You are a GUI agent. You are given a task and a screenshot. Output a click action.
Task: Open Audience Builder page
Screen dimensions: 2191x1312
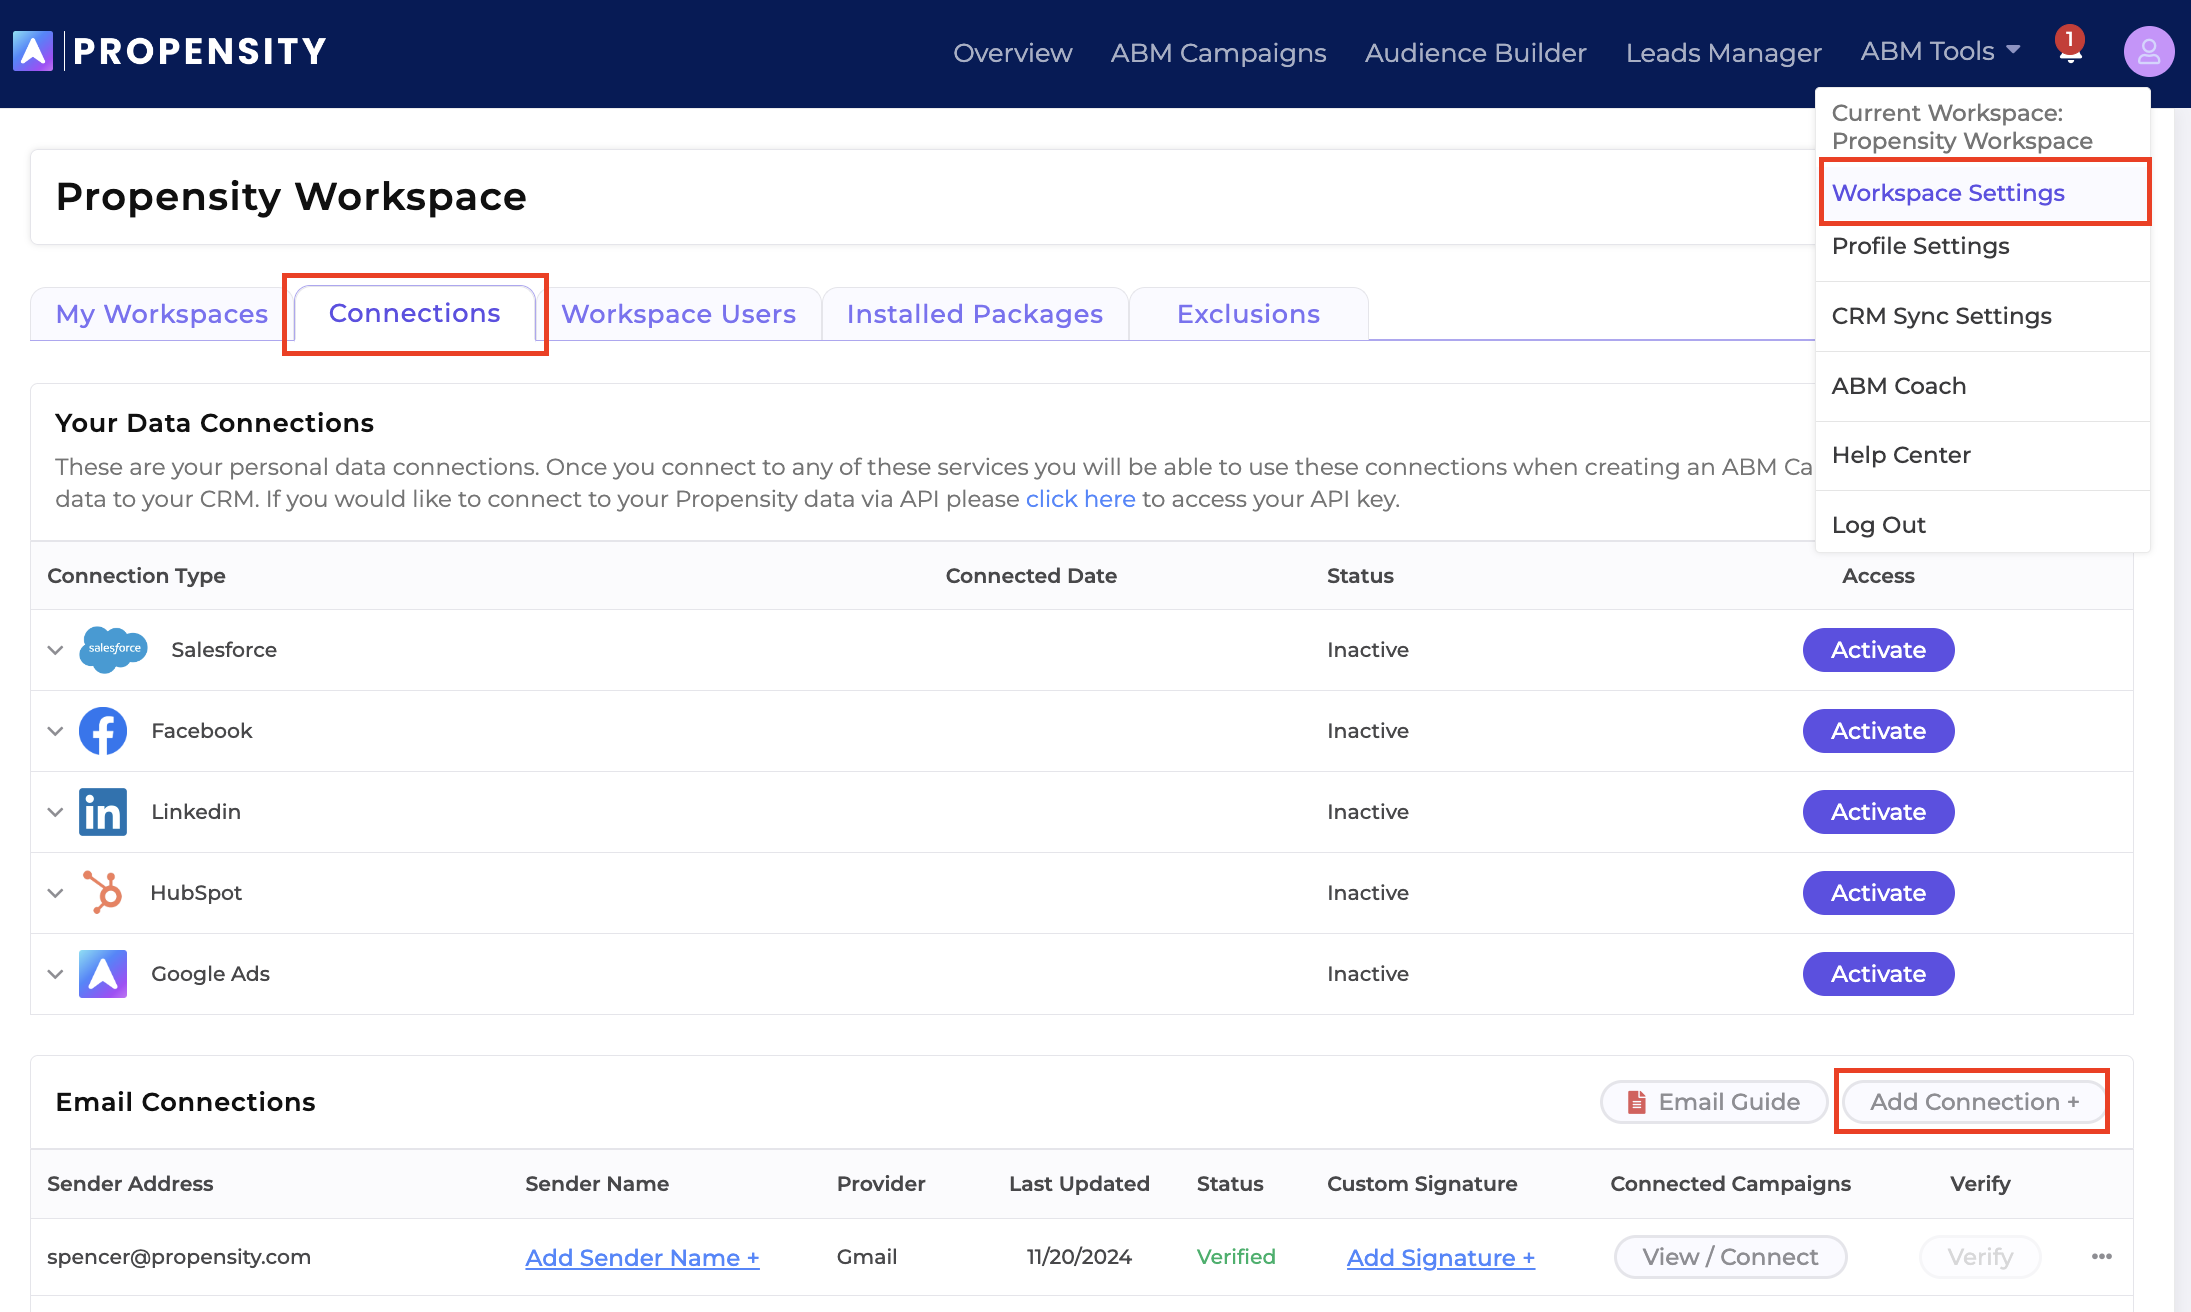click(x=1475, y=52)
